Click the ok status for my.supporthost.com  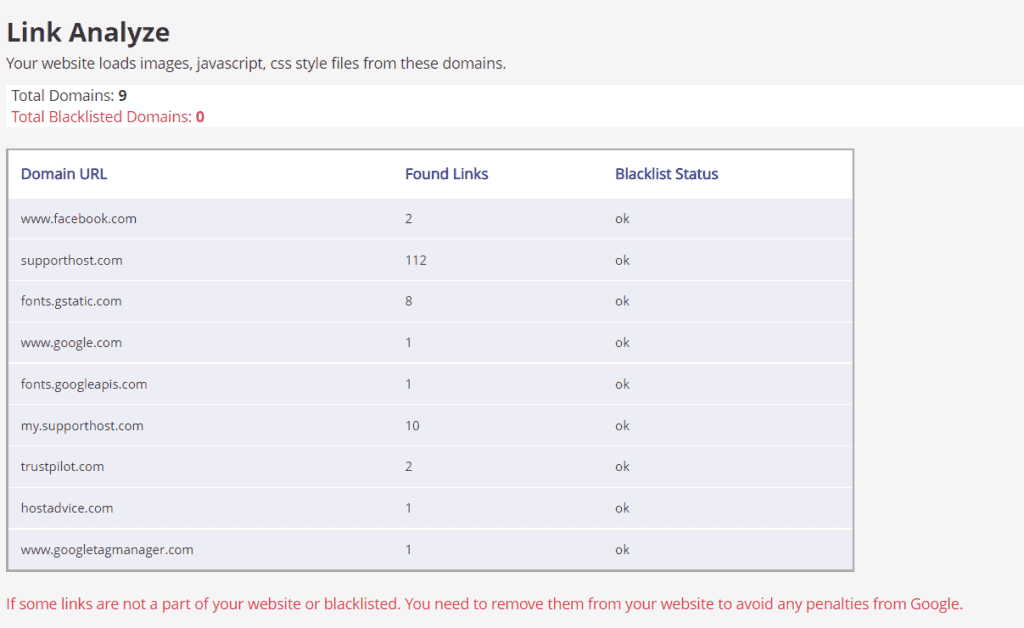(622, 426)
